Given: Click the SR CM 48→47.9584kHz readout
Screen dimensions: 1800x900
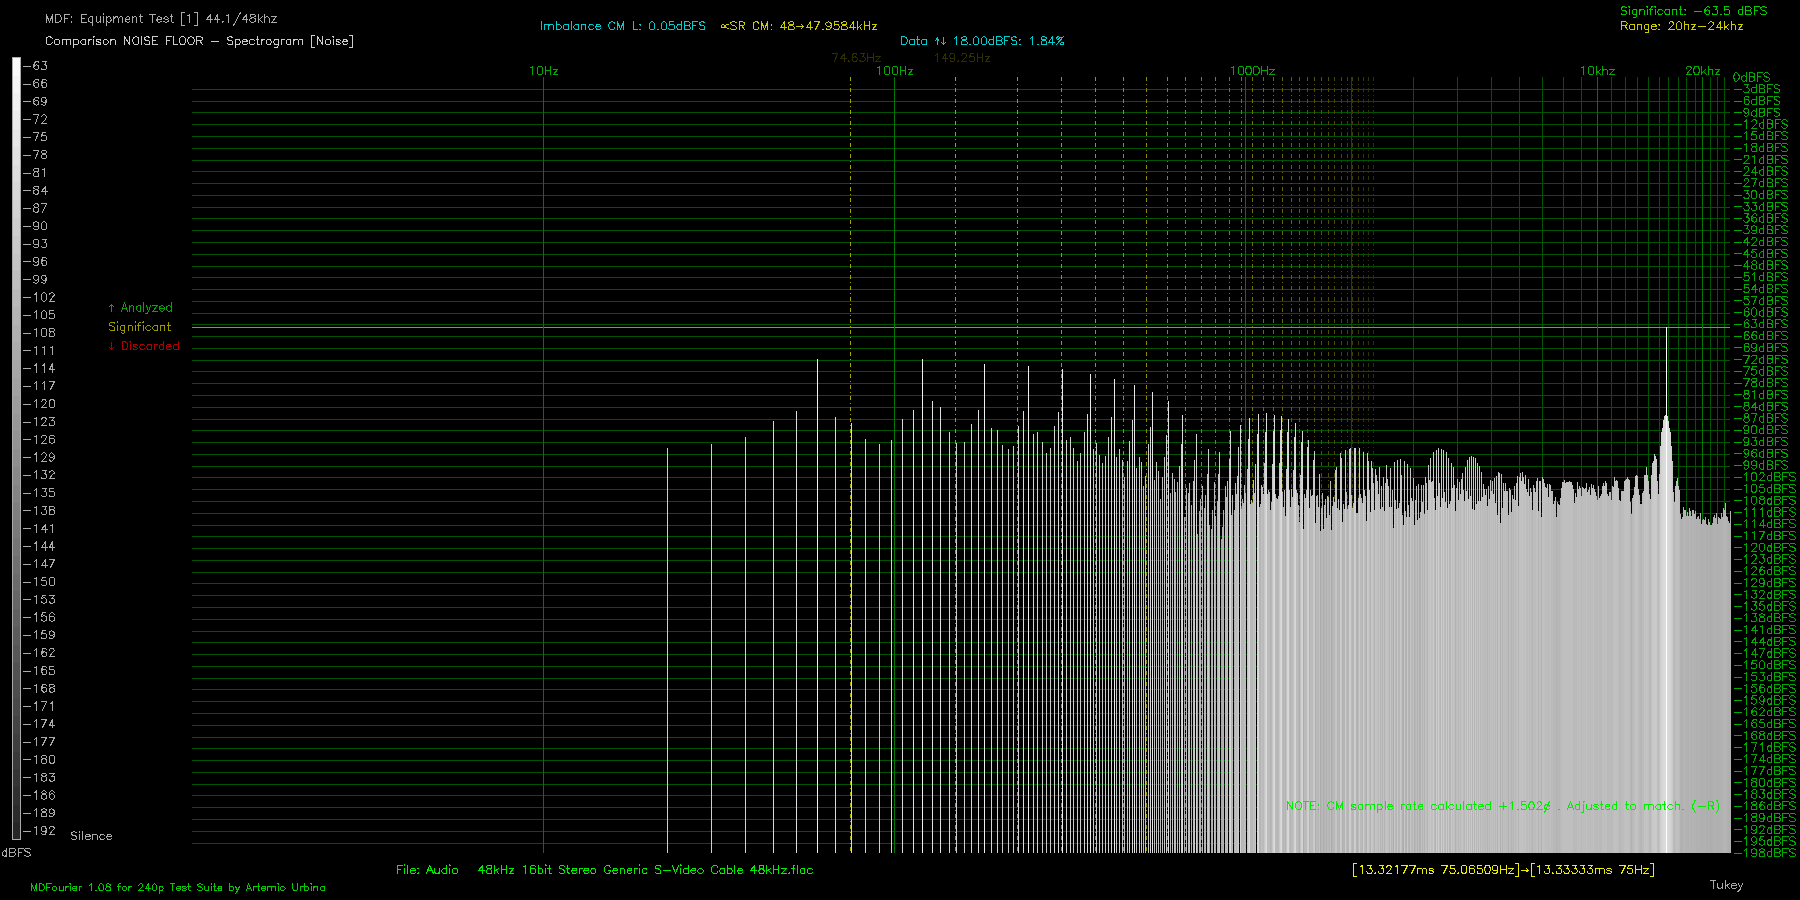Looking at the screenshot, I should (x=799, y=26).
